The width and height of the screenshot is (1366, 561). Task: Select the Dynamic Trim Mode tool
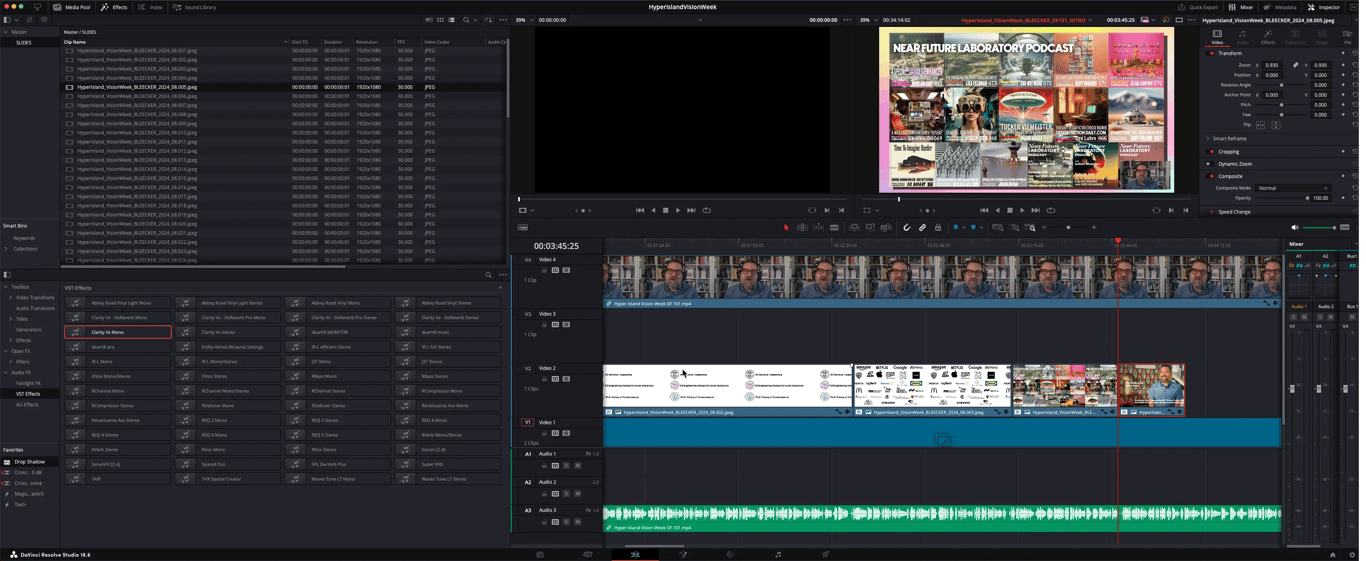pos(818,228)
